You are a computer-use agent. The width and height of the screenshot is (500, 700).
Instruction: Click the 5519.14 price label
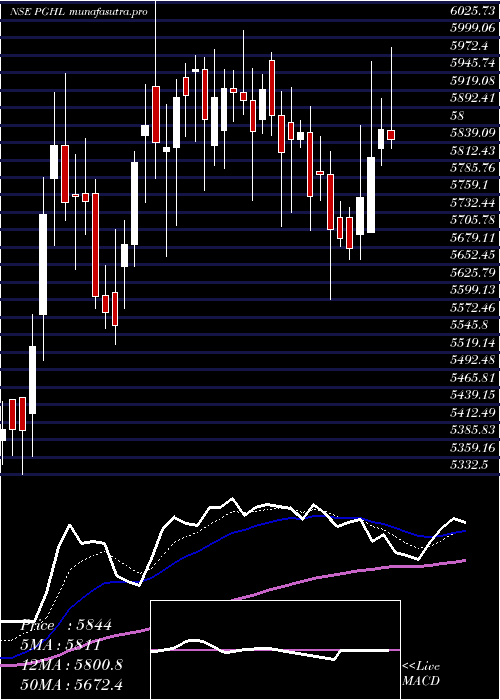click(x=472, y=343)
